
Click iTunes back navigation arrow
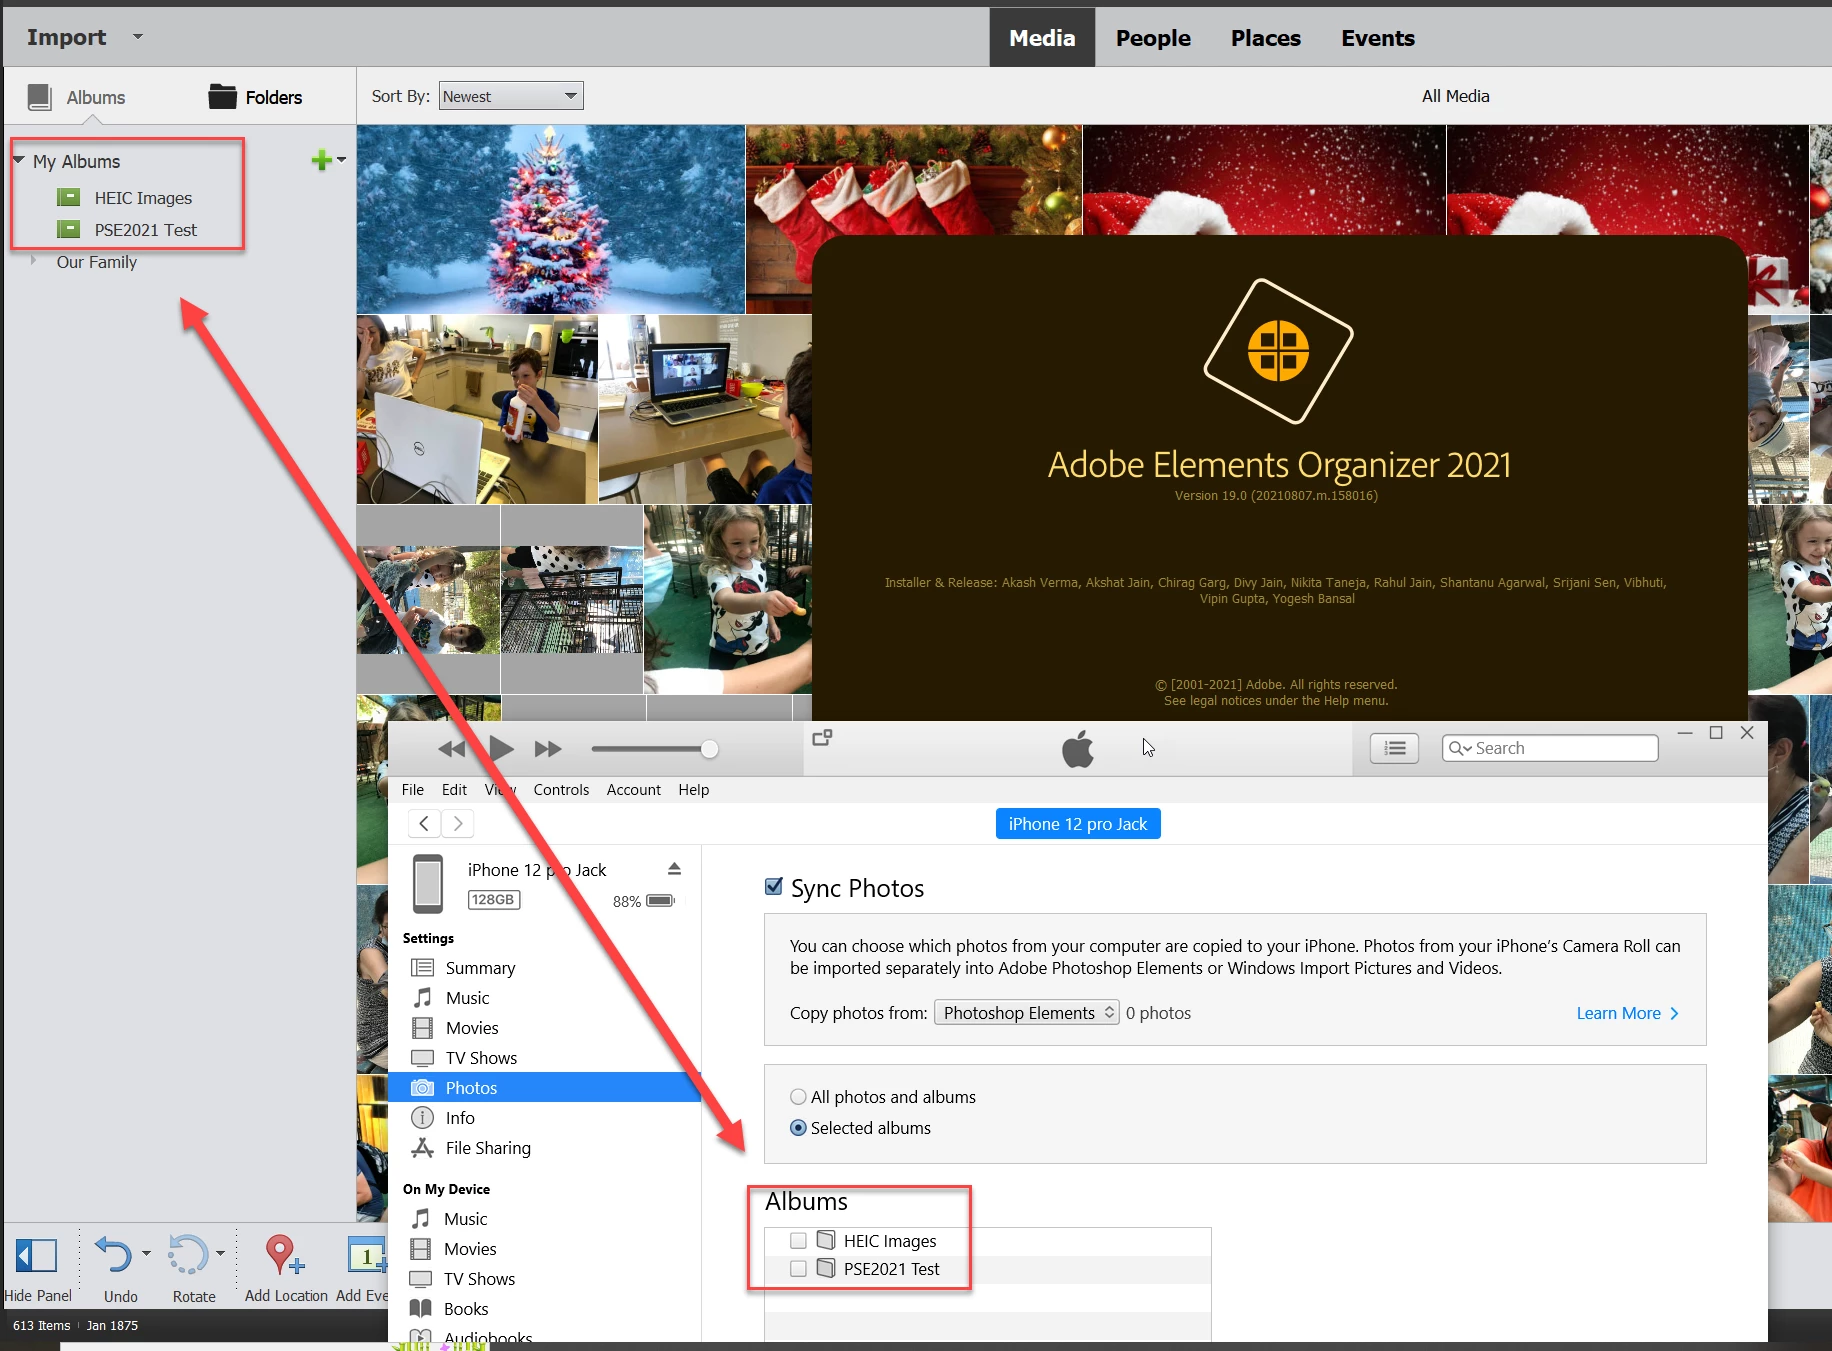point(424,823)
